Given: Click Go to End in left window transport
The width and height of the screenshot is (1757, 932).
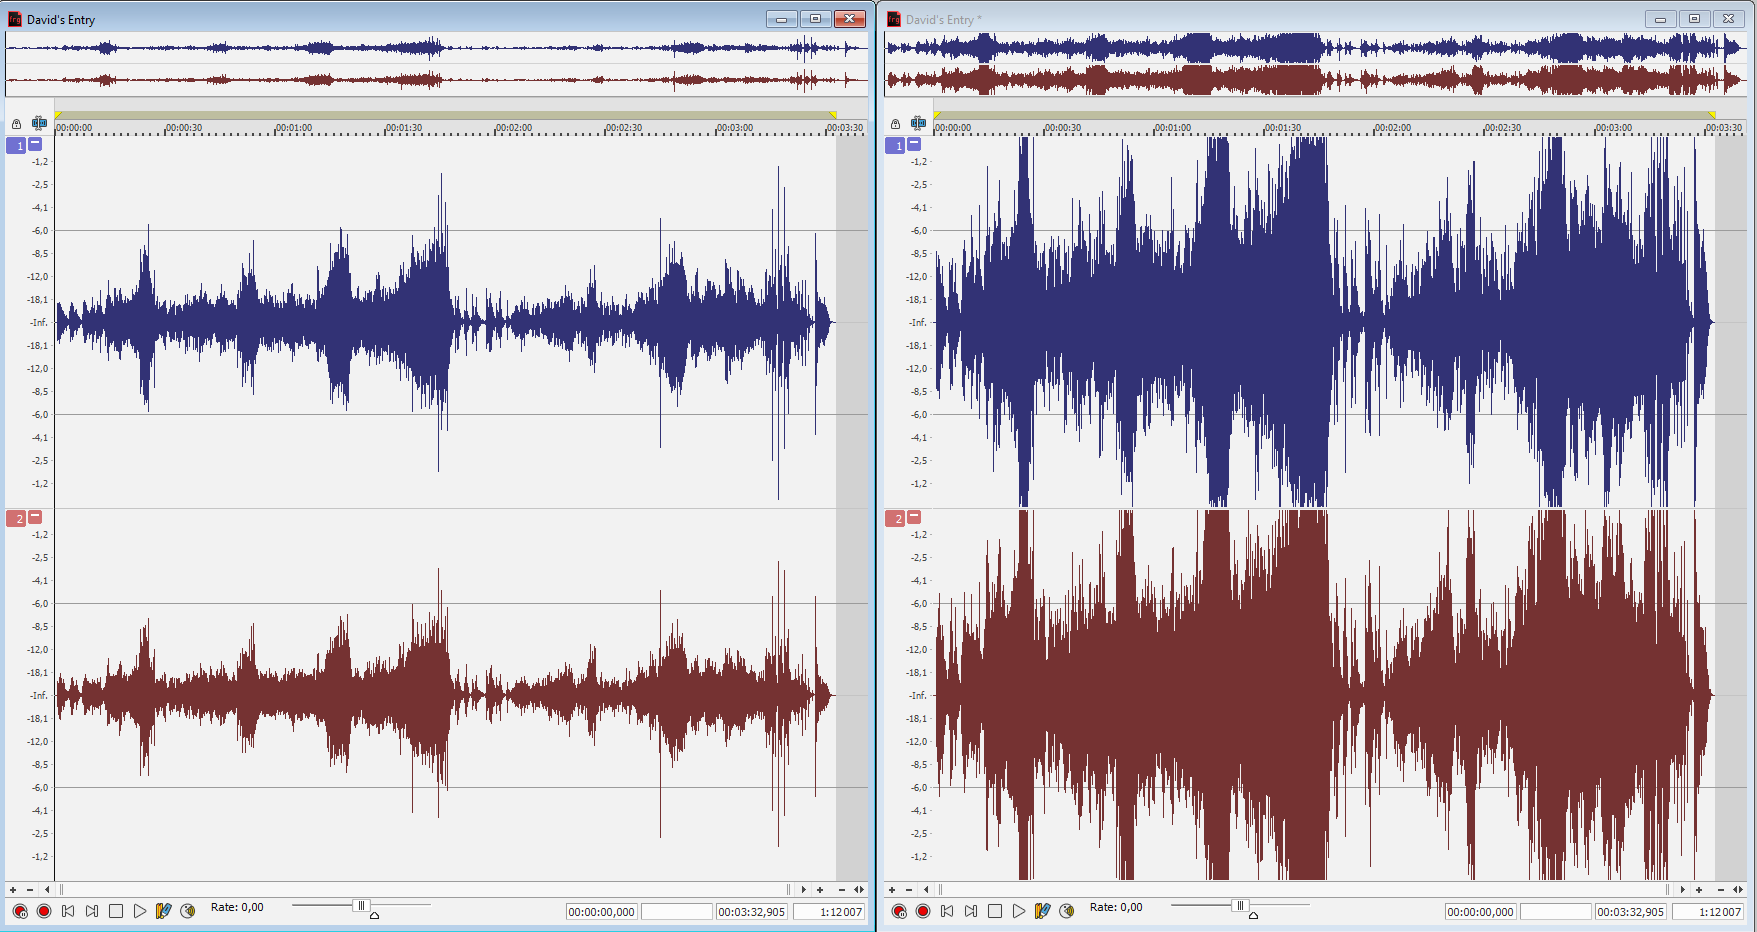Looking at the screenshot, I should [92, 911].
